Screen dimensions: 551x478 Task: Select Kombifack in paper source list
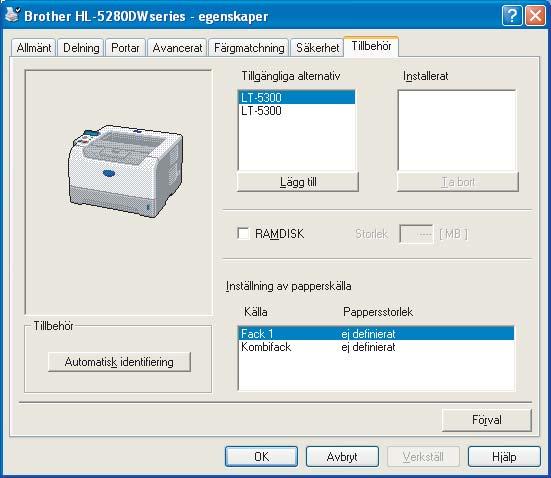[376, 347]
